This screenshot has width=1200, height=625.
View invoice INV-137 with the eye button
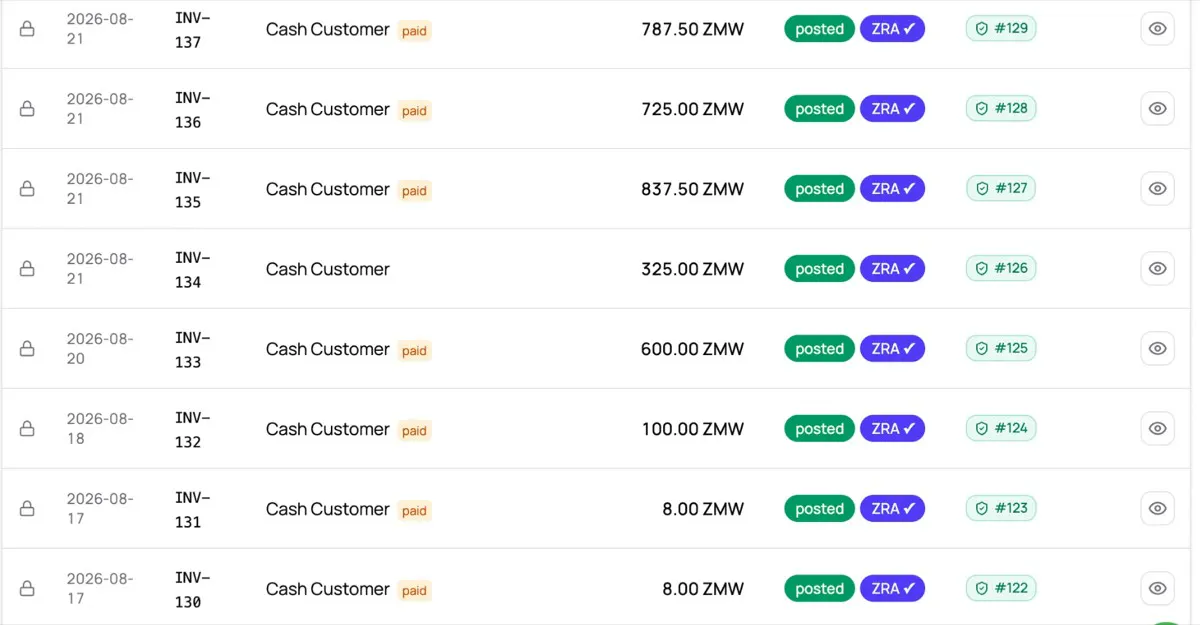point(1157,29)
